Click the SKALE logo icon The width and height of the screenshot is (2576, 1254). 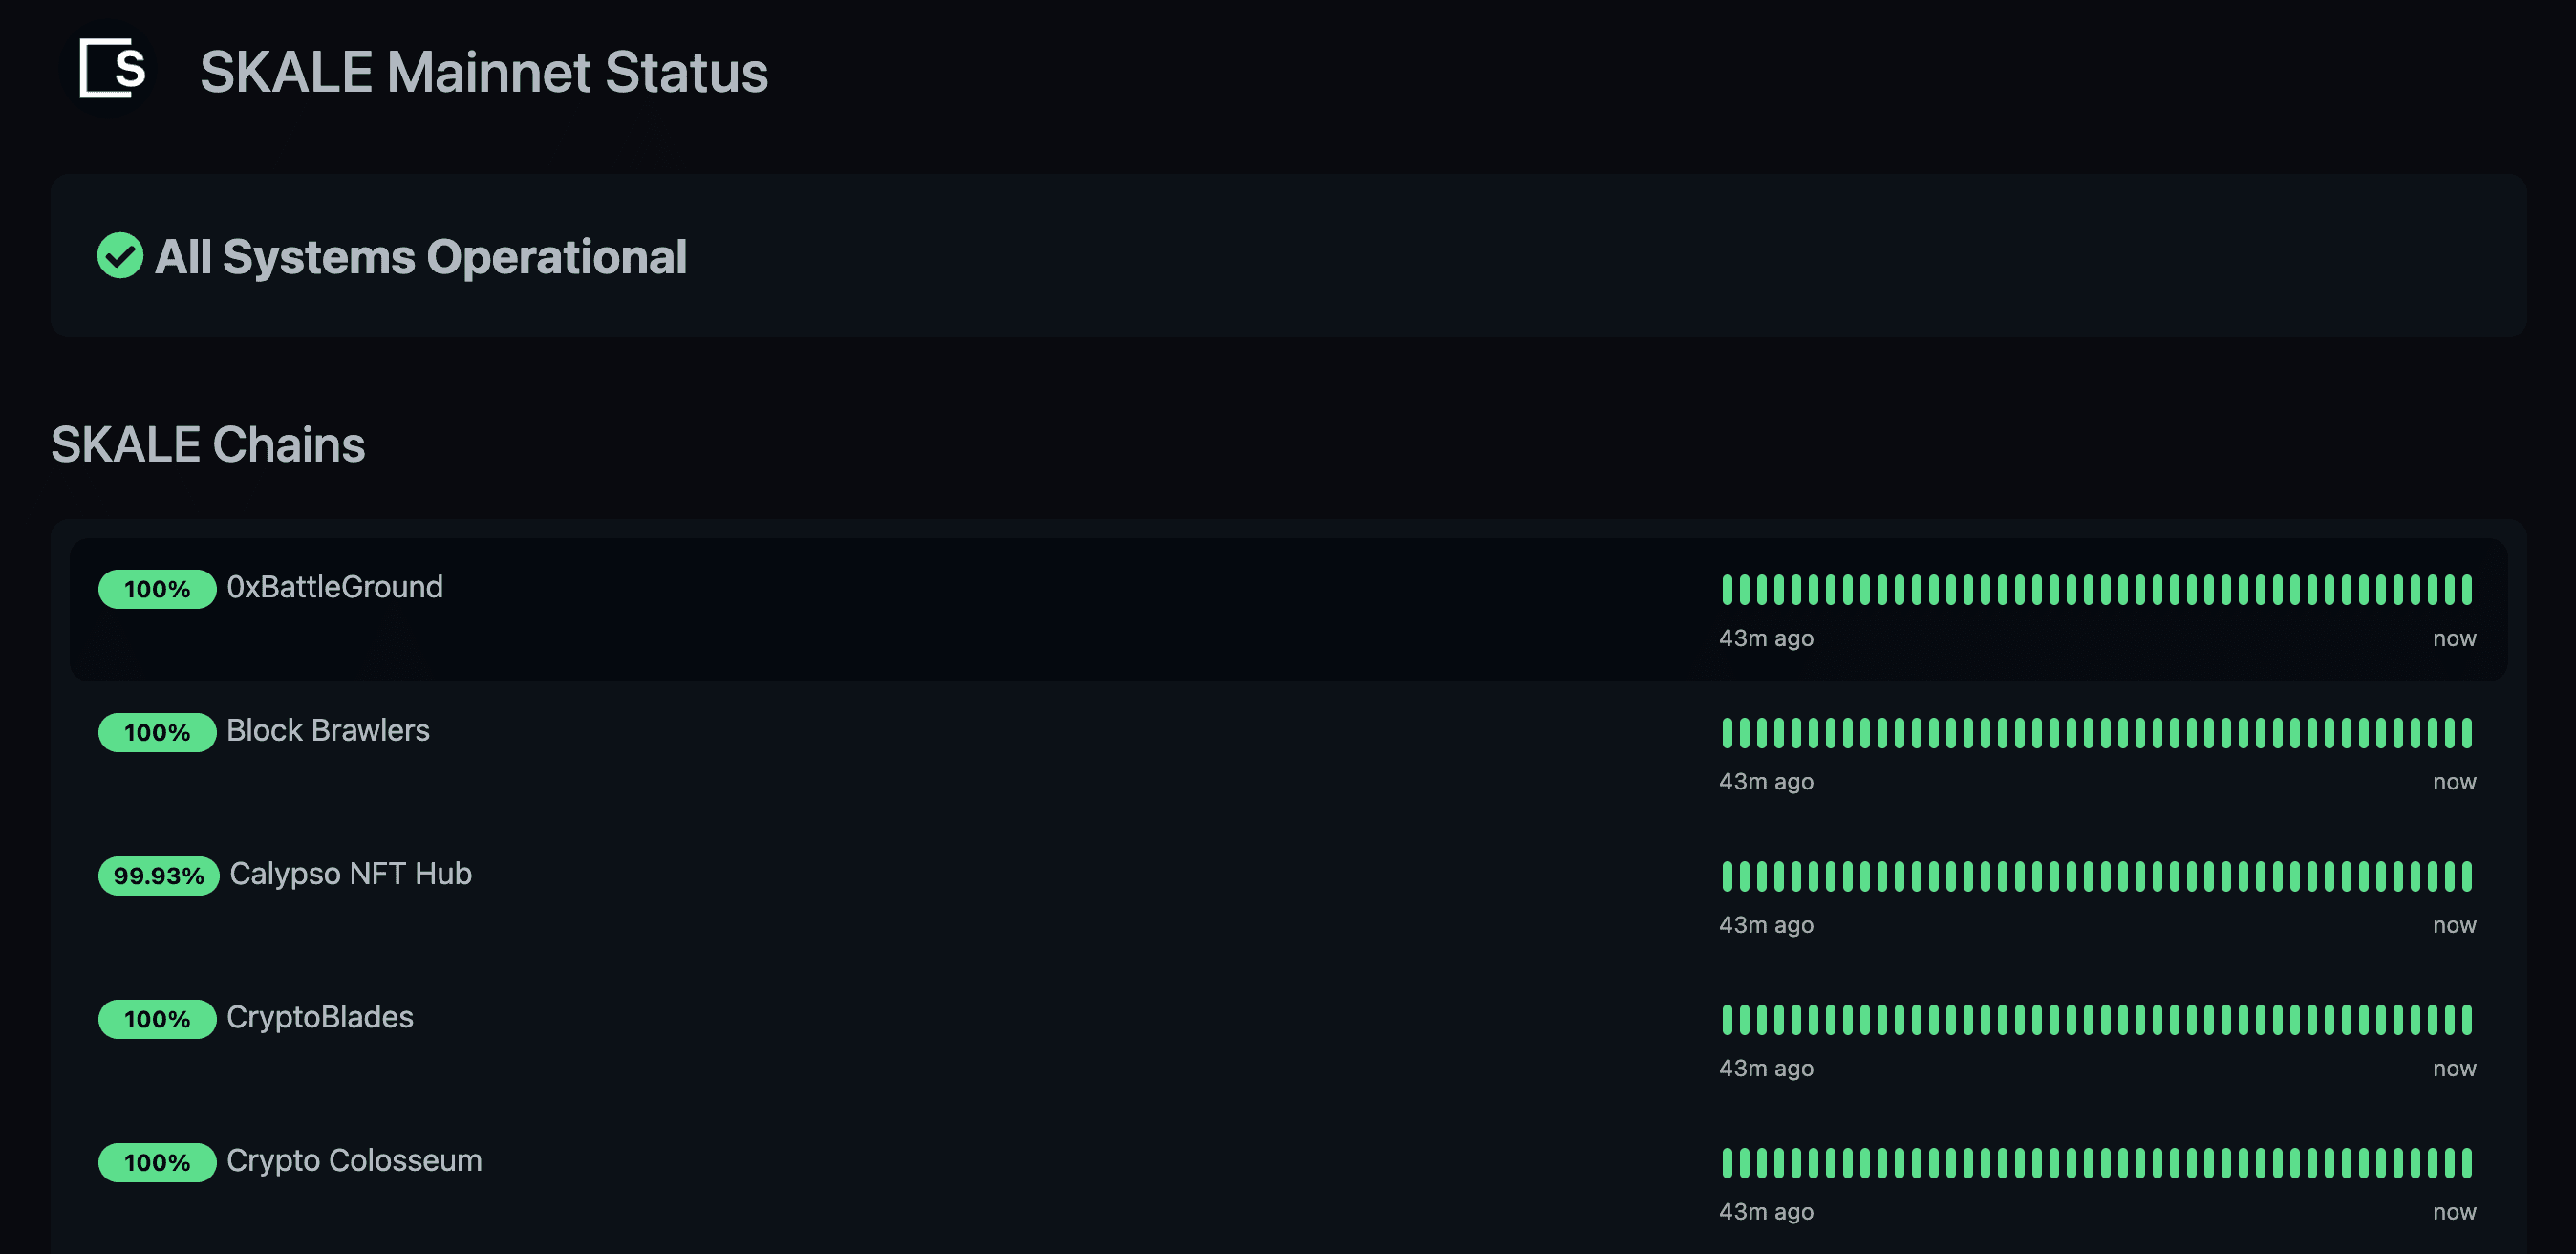pos(112,69)
